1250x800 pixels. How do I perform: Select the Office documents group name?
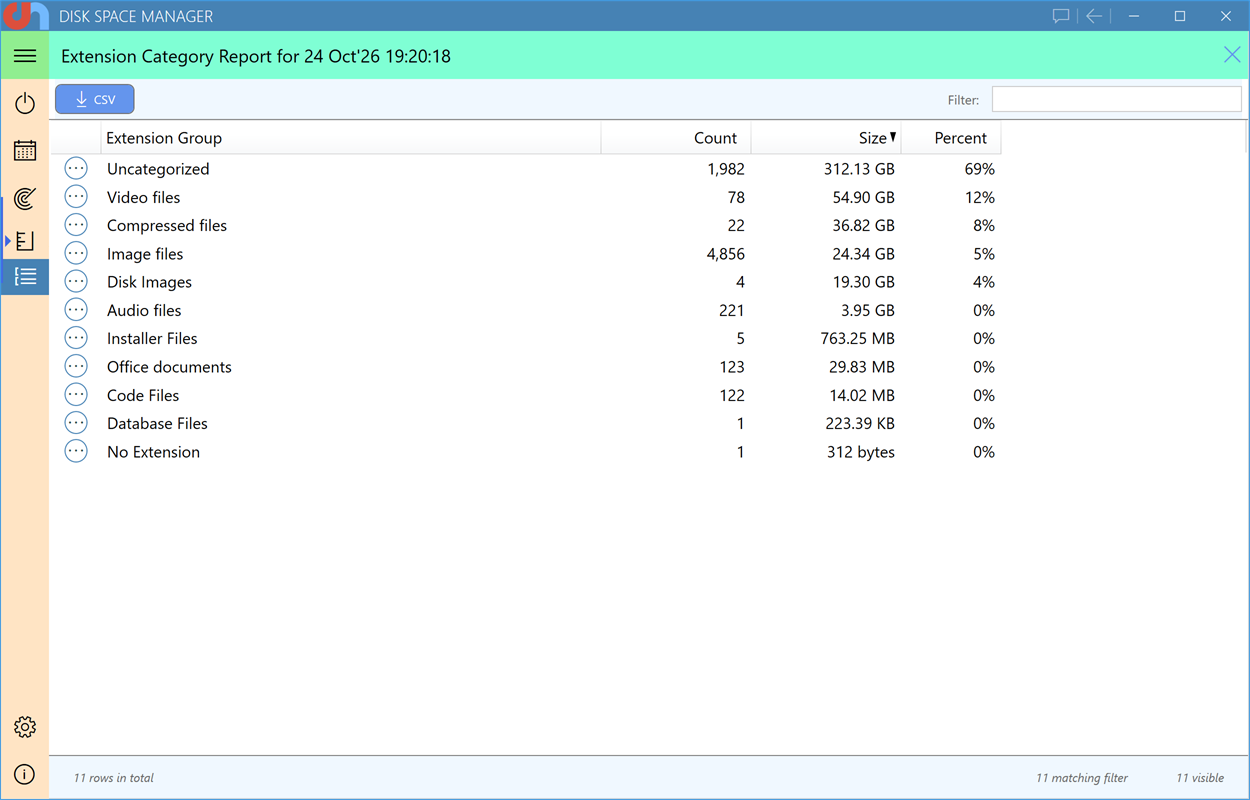pos(169,367)
